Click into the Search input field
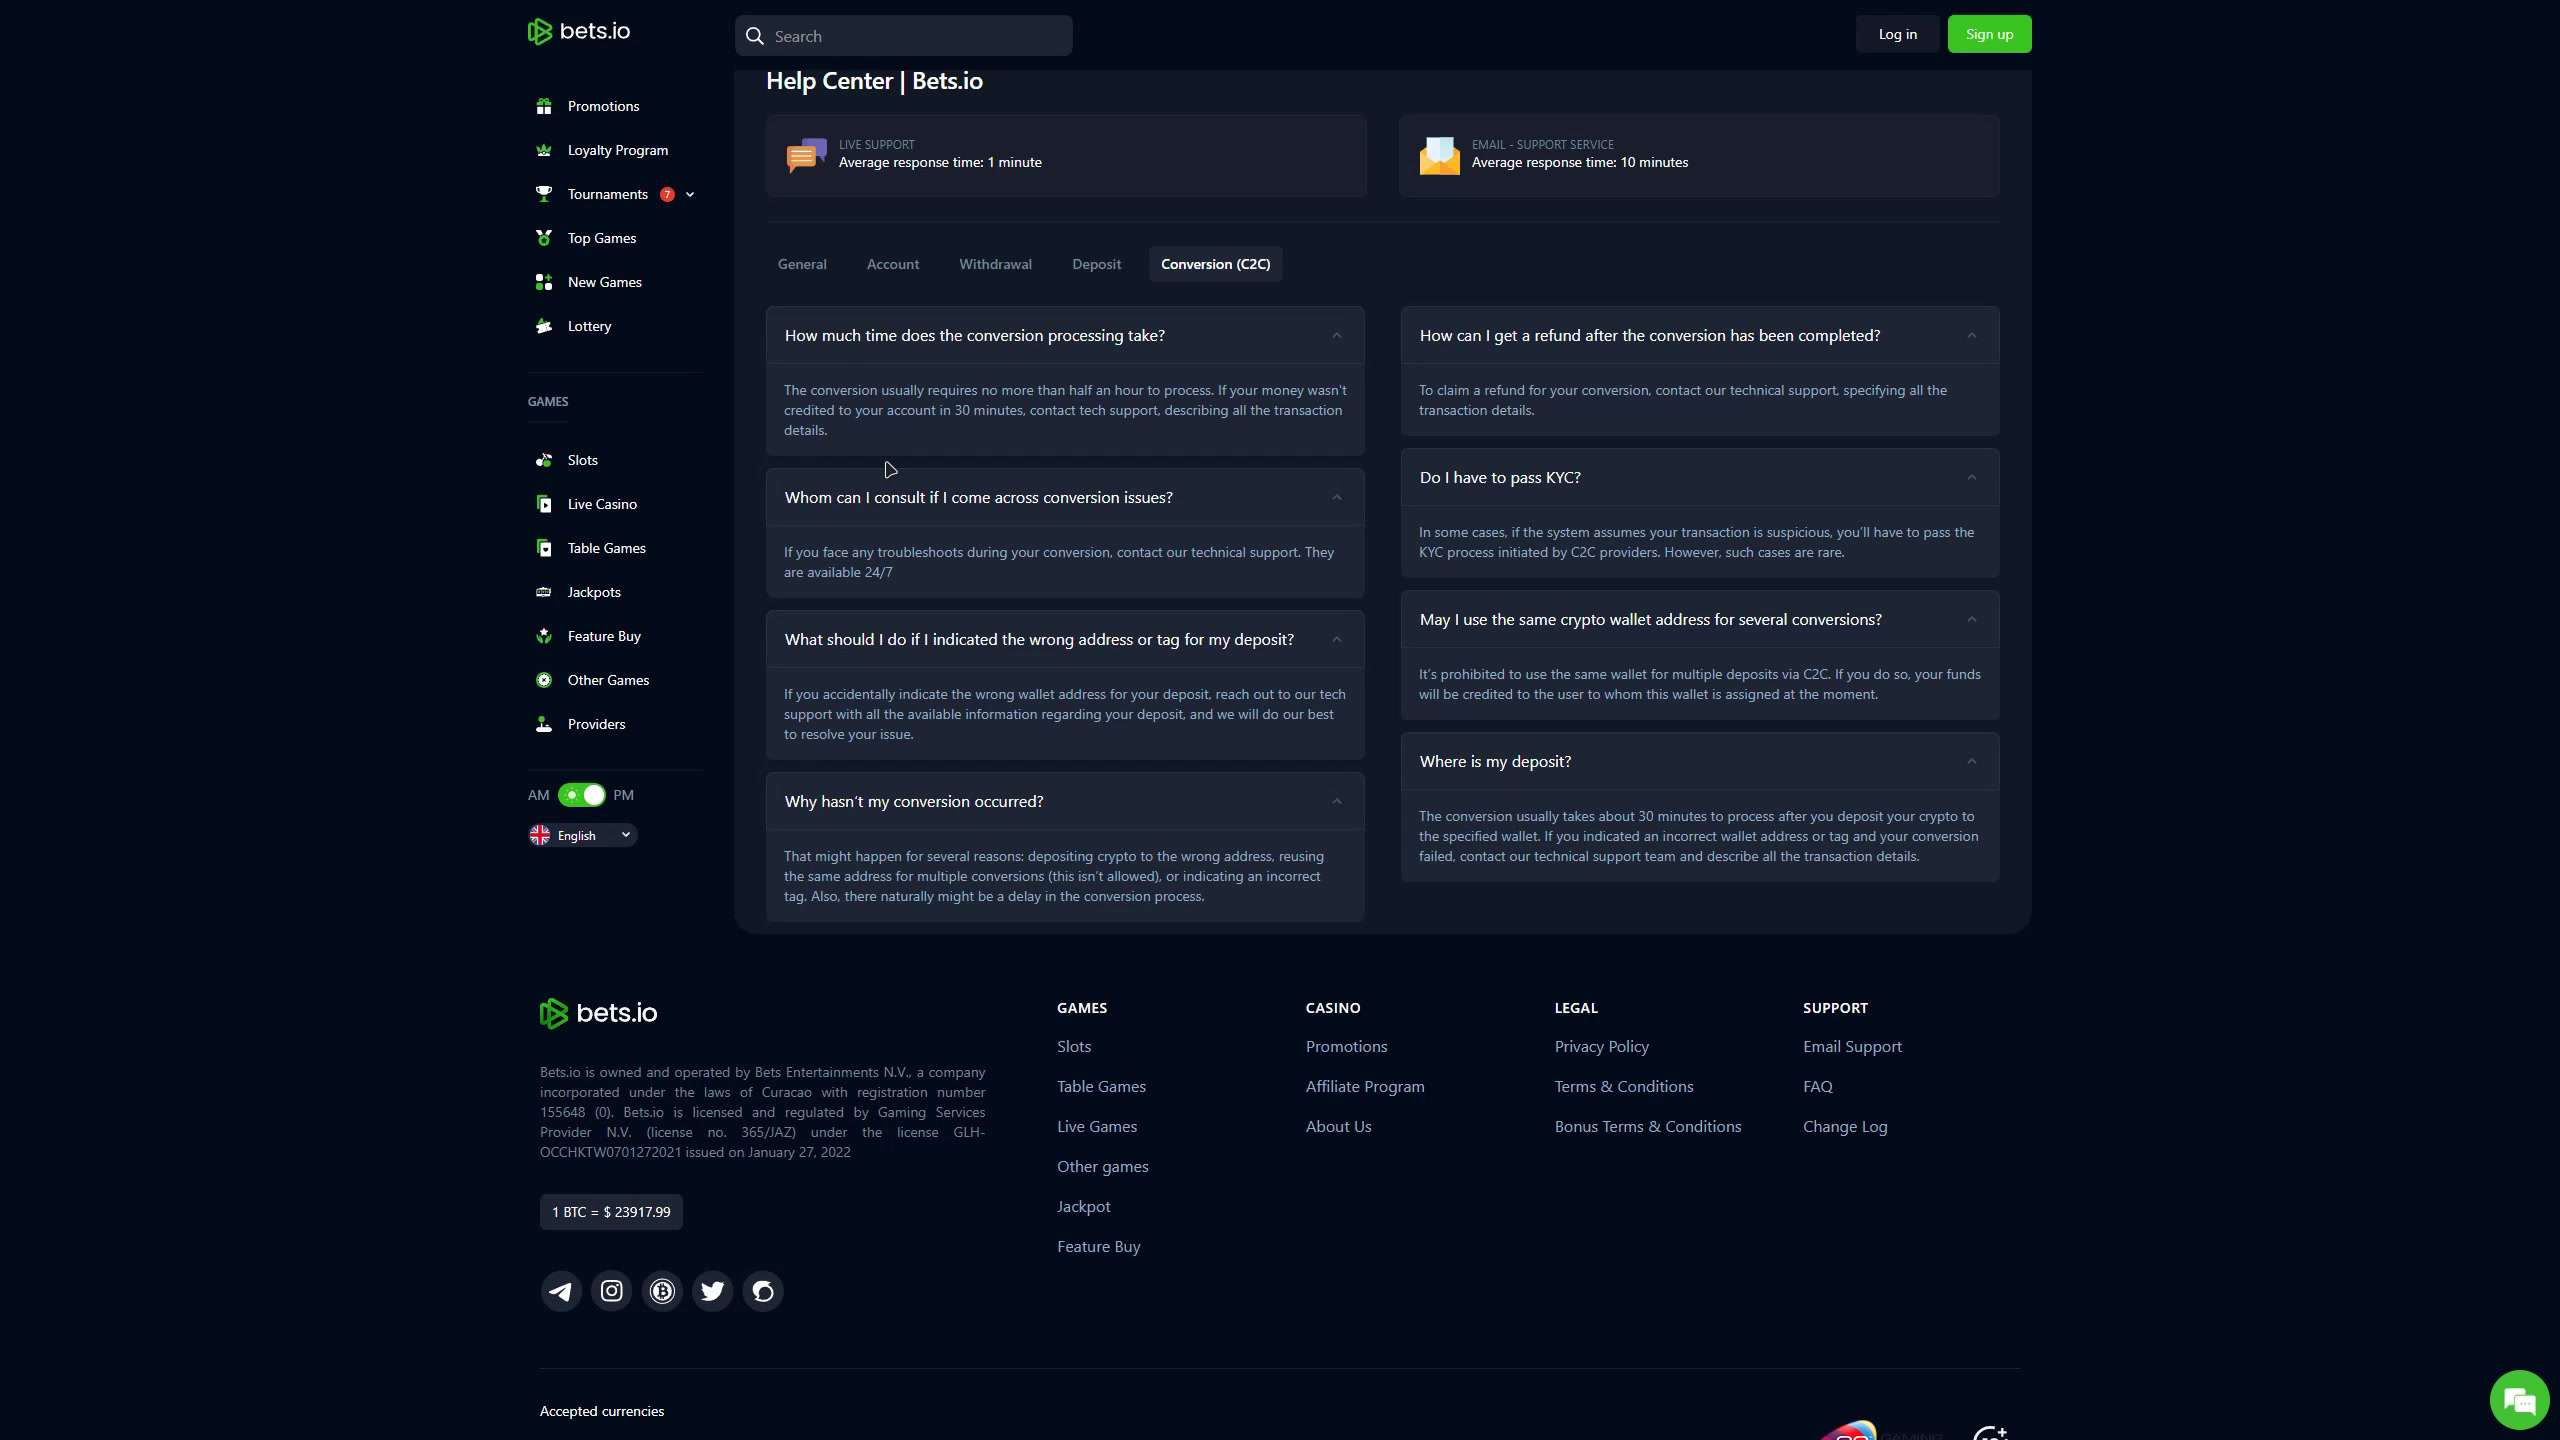The image size is (2560, 1440). [x=904, y=36]
